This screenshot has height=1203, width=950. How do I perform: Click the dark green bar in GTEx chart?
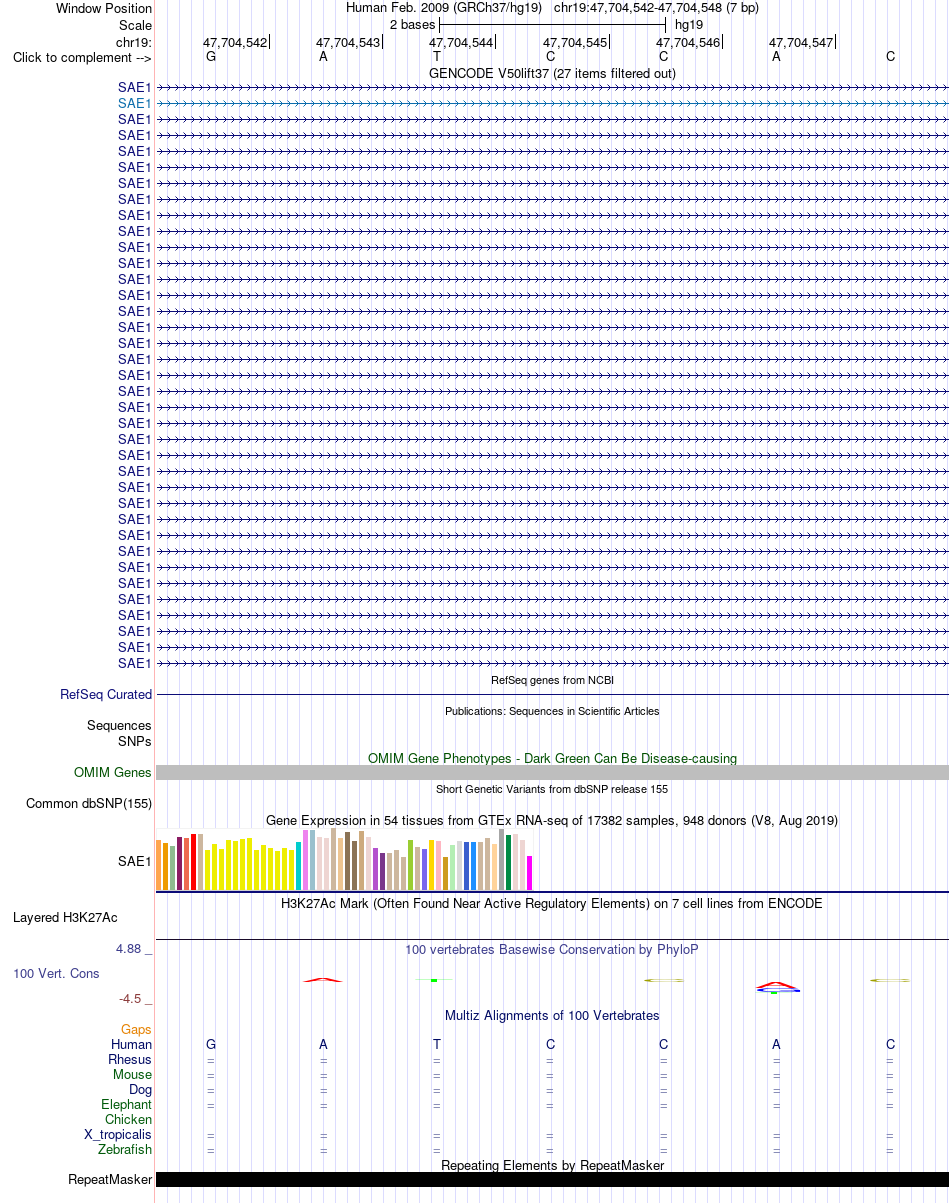click(509, 862)
